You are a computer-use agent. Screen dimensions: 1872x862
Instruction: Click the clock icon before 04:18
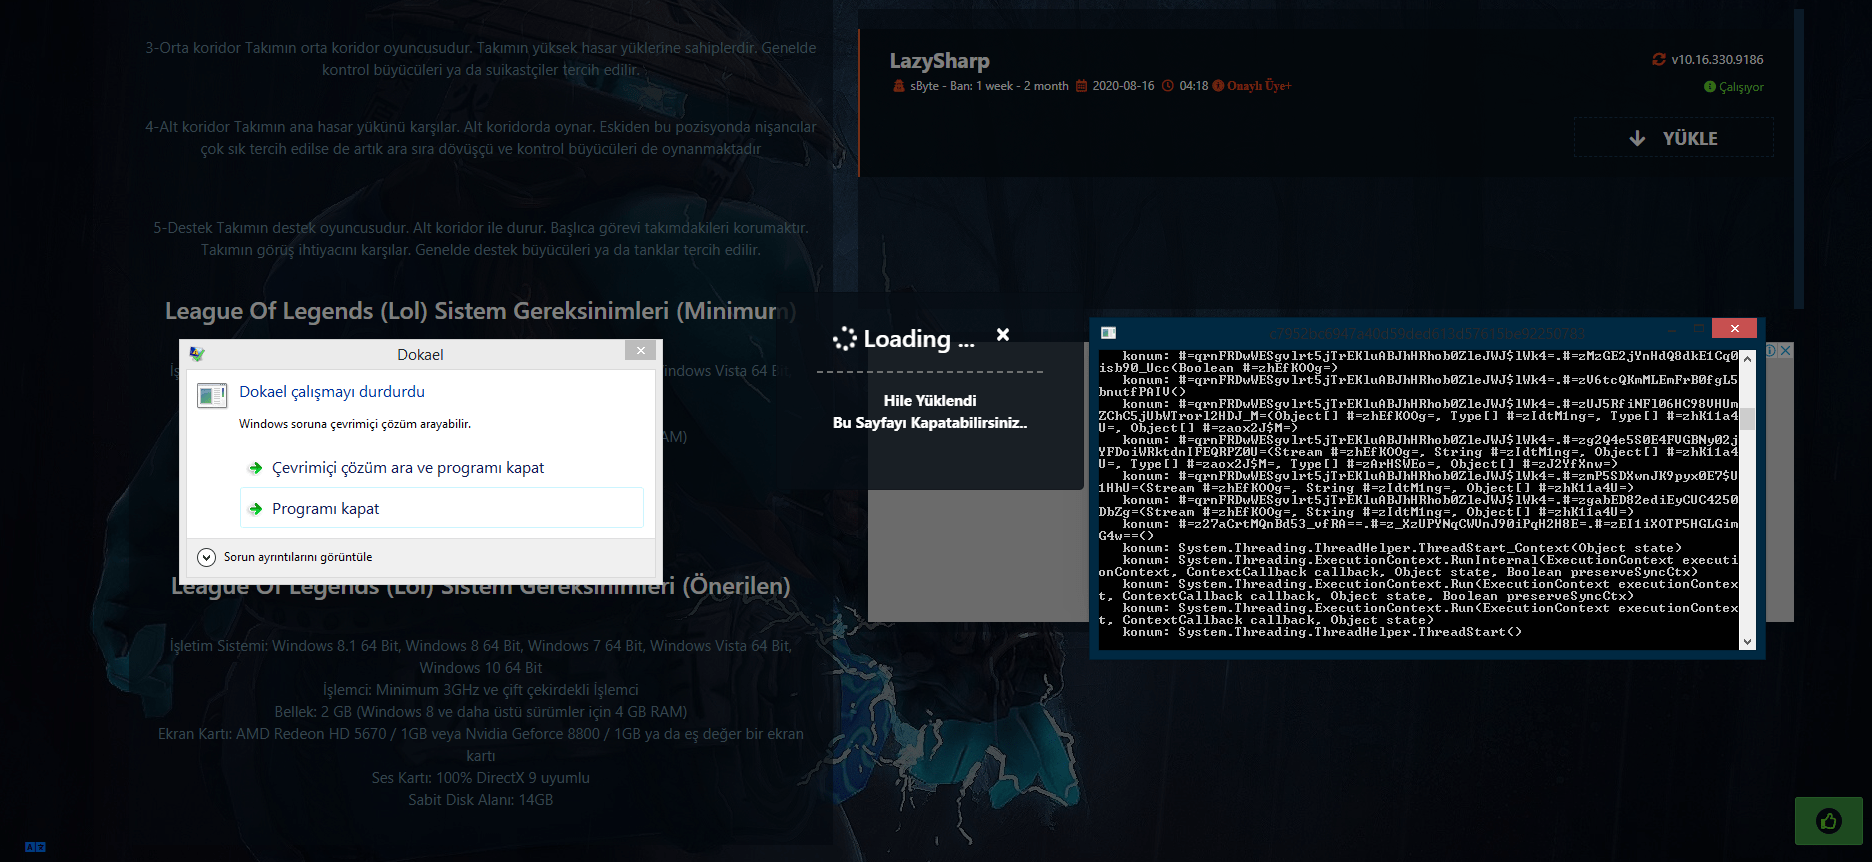point(1167,86)
